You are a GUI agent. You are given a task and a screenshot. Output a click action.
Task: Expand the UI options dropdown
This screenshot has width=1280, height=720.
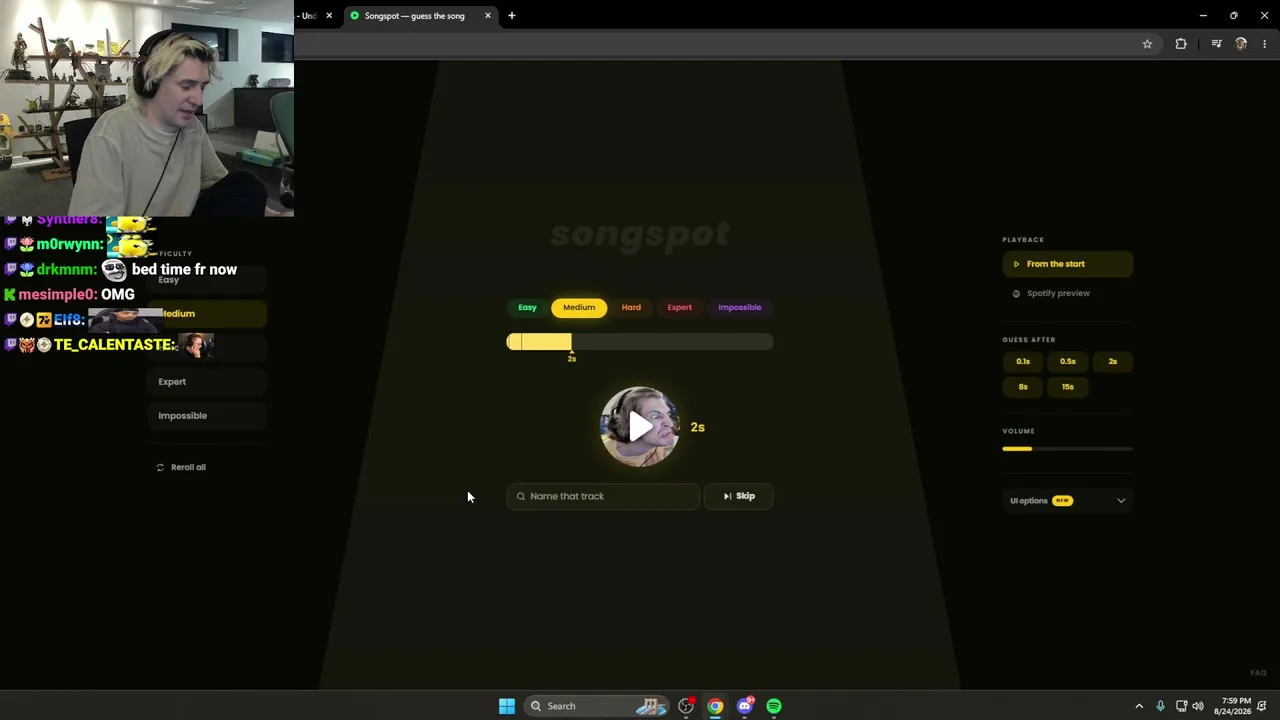(1067, 500)
